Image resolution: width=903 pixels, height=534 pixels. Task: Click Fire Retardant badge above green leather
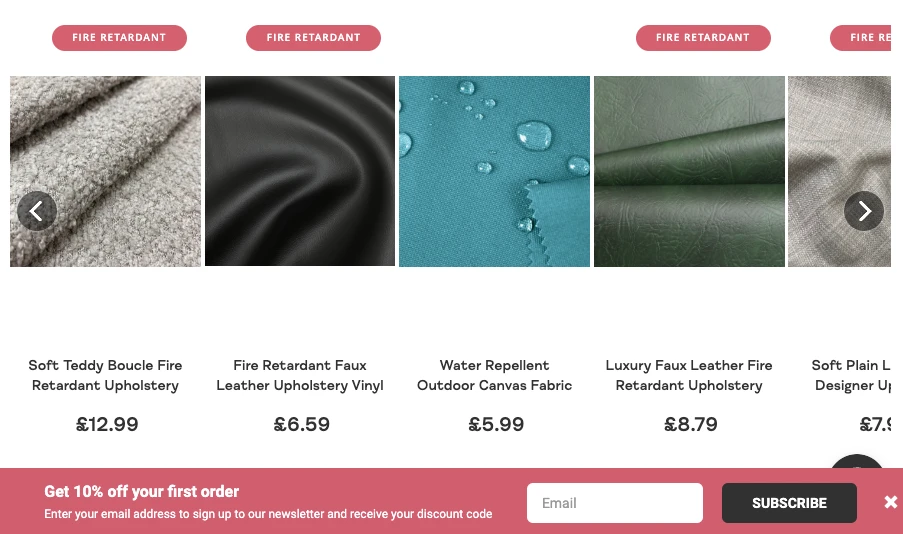pyautogui.click(x=703, y=38)
